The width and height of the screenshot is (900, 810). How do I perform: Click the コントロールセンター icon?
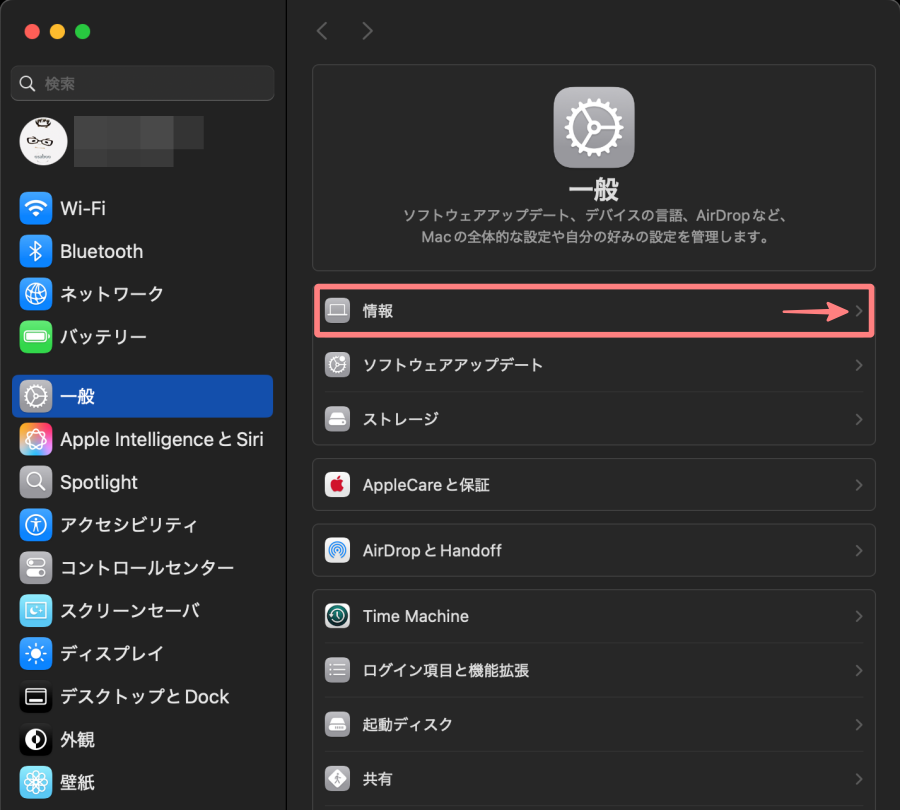pos(36,568)
